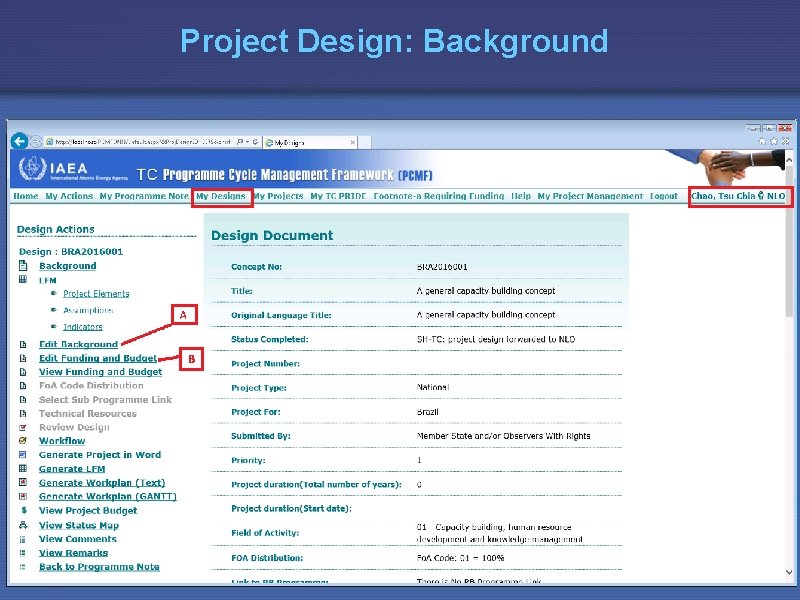
Task: Expand the LFM section in Design Actions
Action: (22, 279)
